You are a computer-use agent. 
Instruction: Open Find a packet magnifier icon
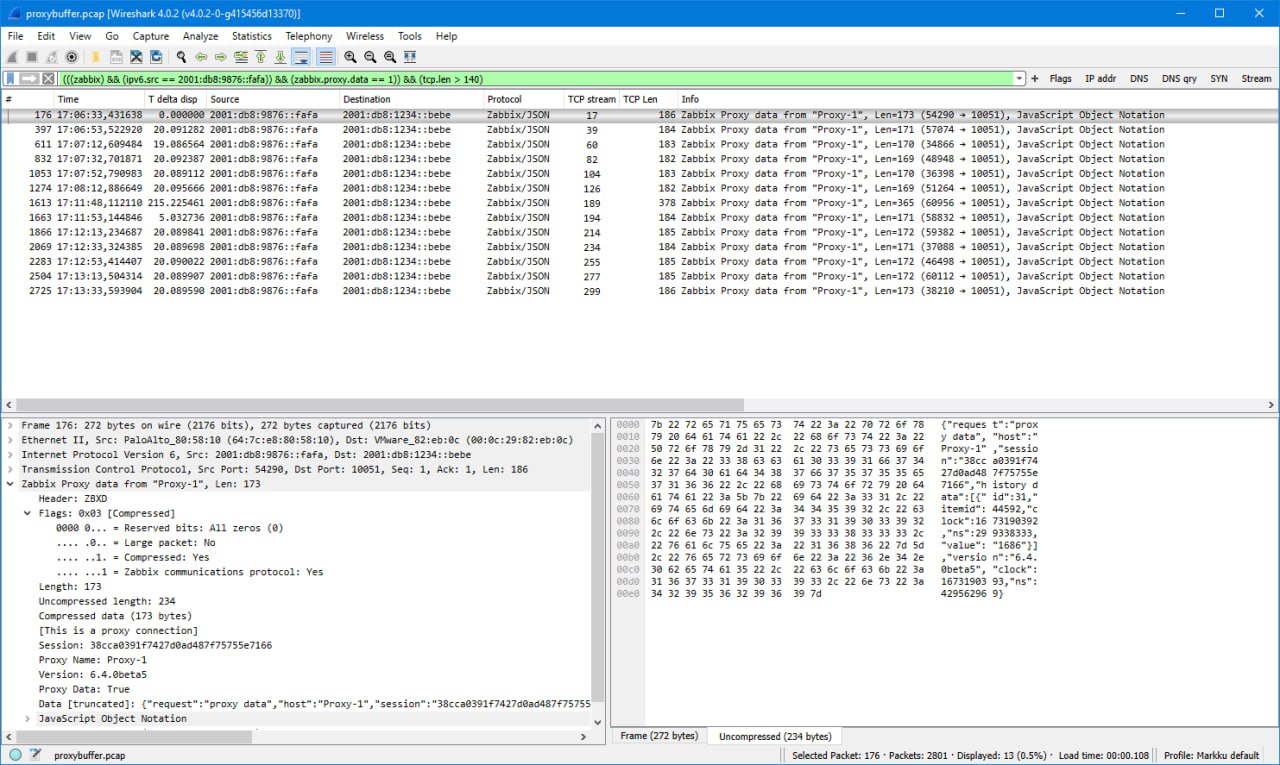[181, 57]
